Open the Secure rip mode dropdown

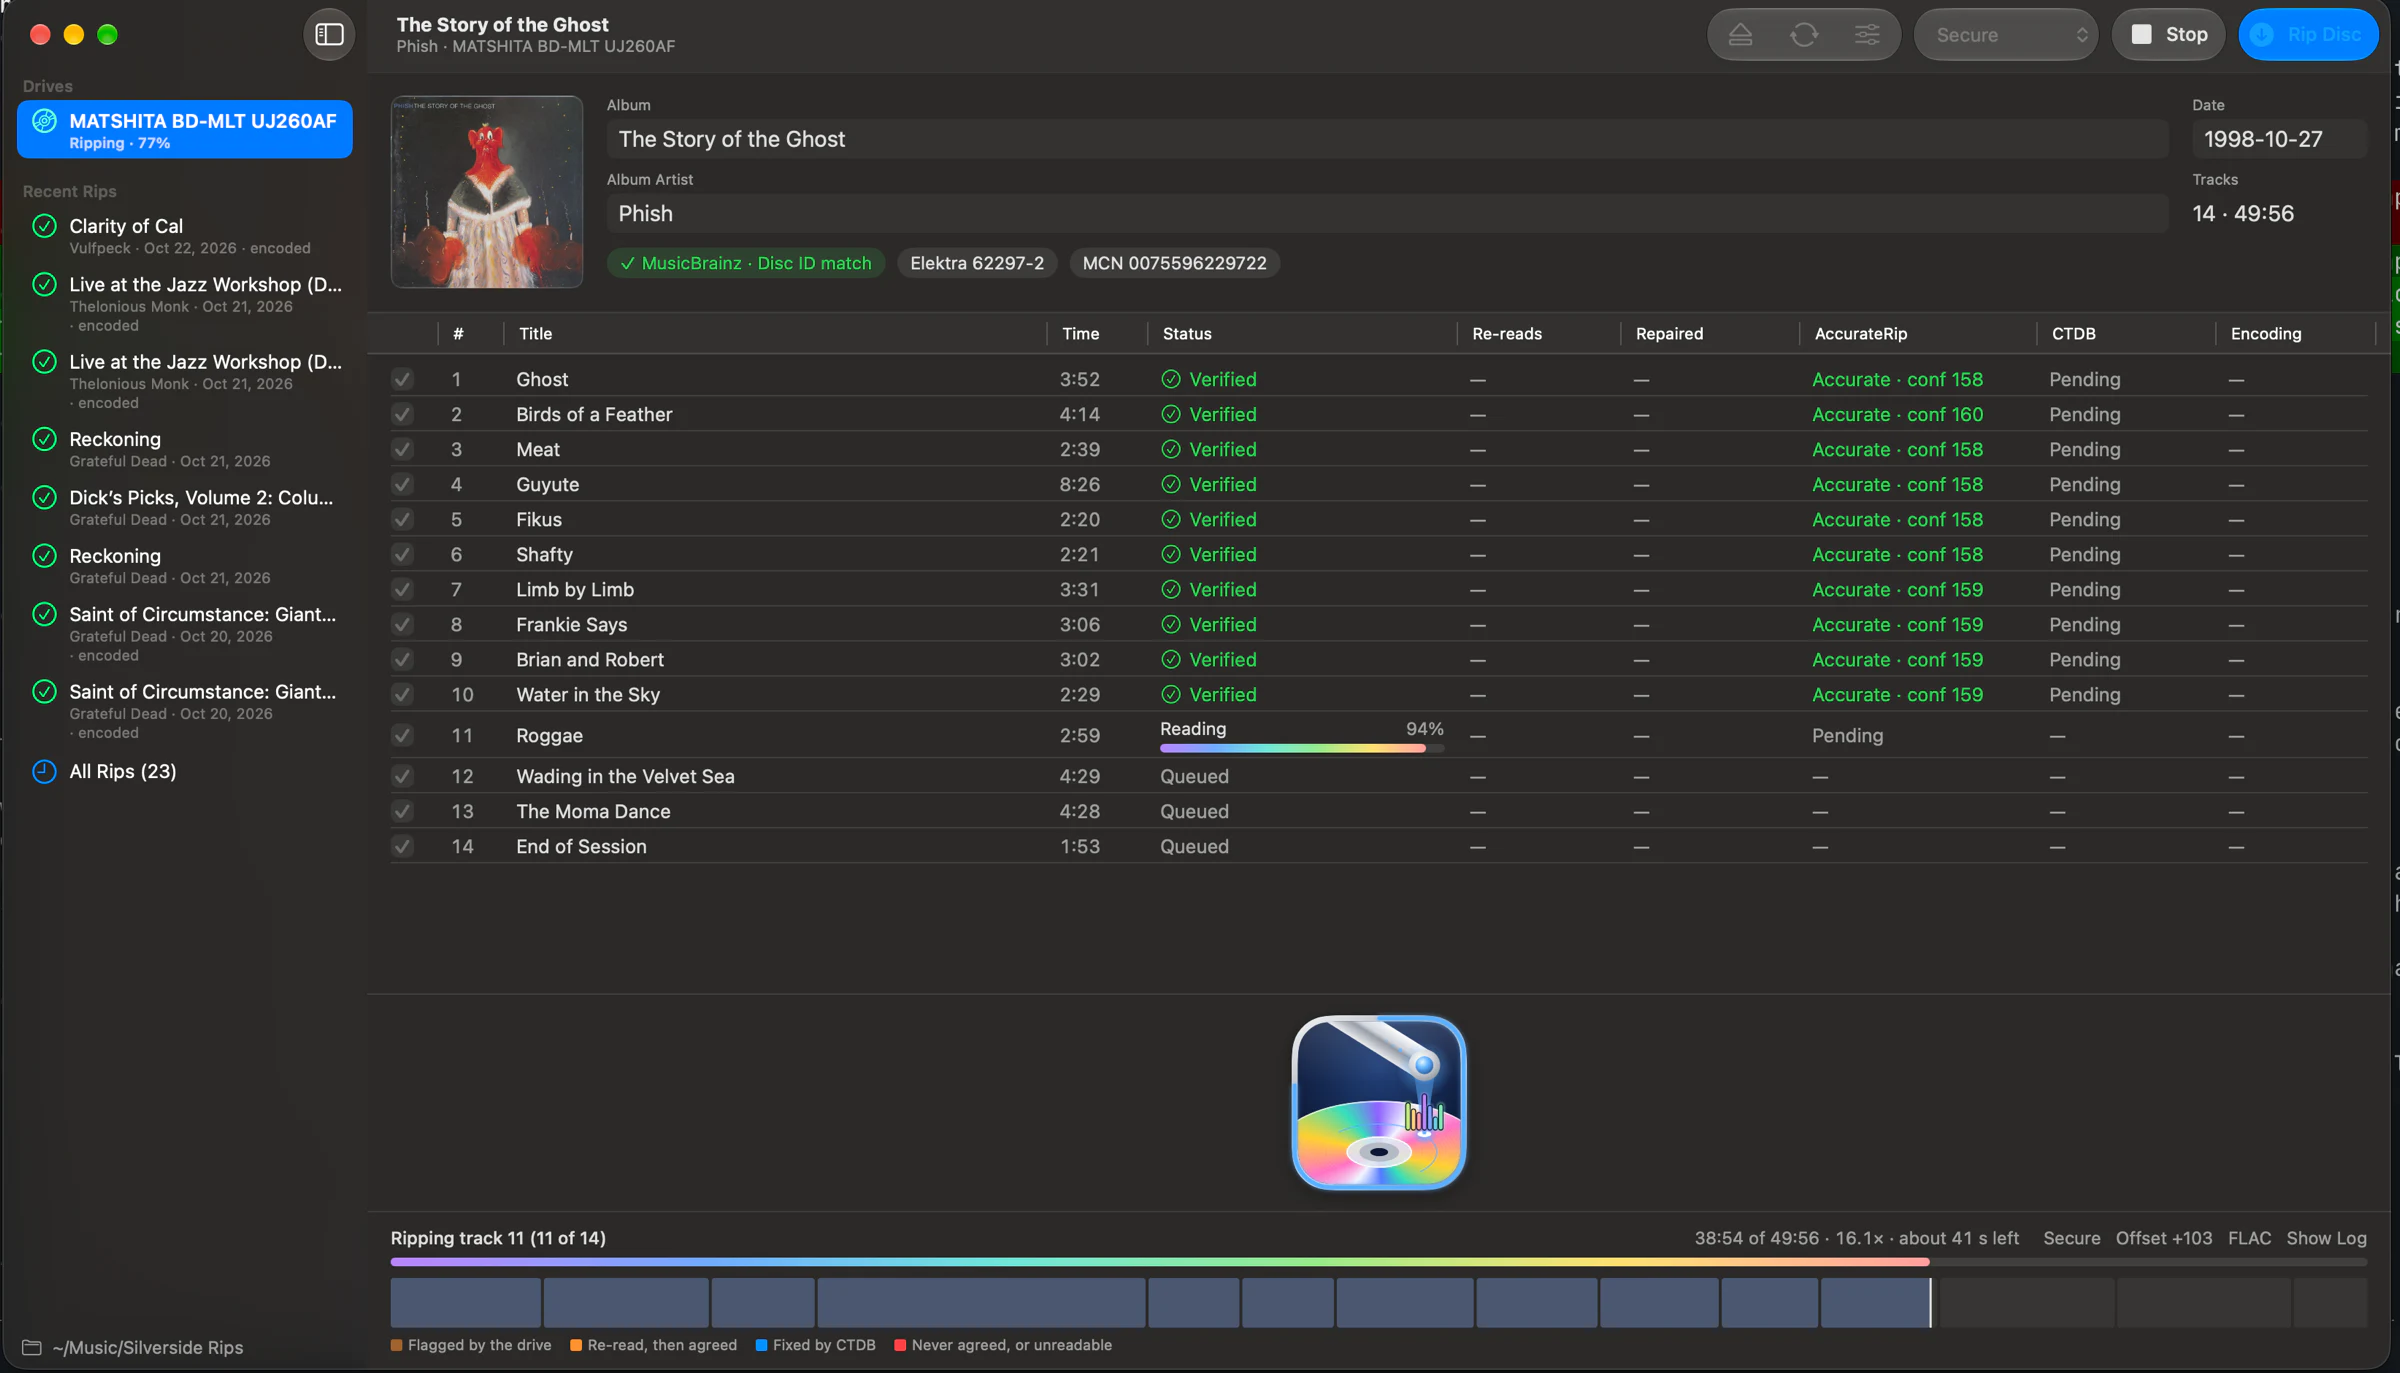pos(2006,35)
